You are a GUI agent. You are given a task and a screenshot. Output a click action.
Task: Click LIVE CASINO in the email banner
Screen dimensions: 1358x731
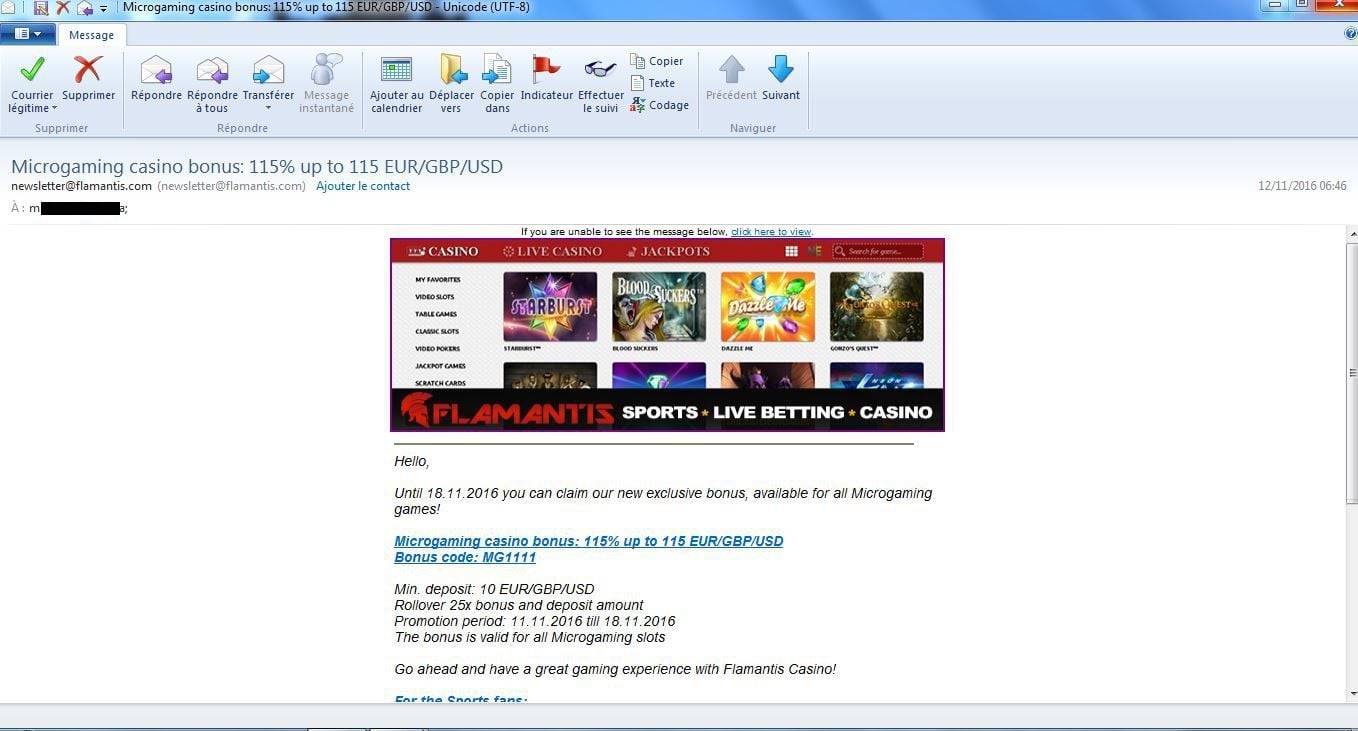pyautogui.click(x=552, y=251)
